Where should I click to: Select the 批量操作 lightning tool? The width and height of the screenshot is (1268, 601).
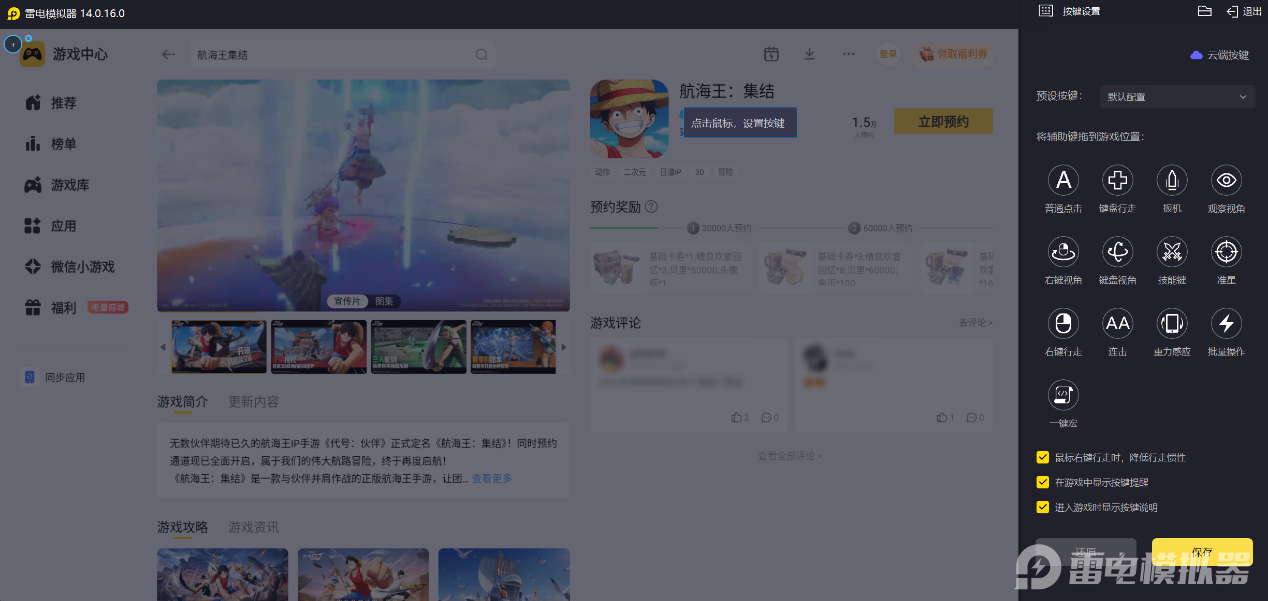click(1226, 323)
